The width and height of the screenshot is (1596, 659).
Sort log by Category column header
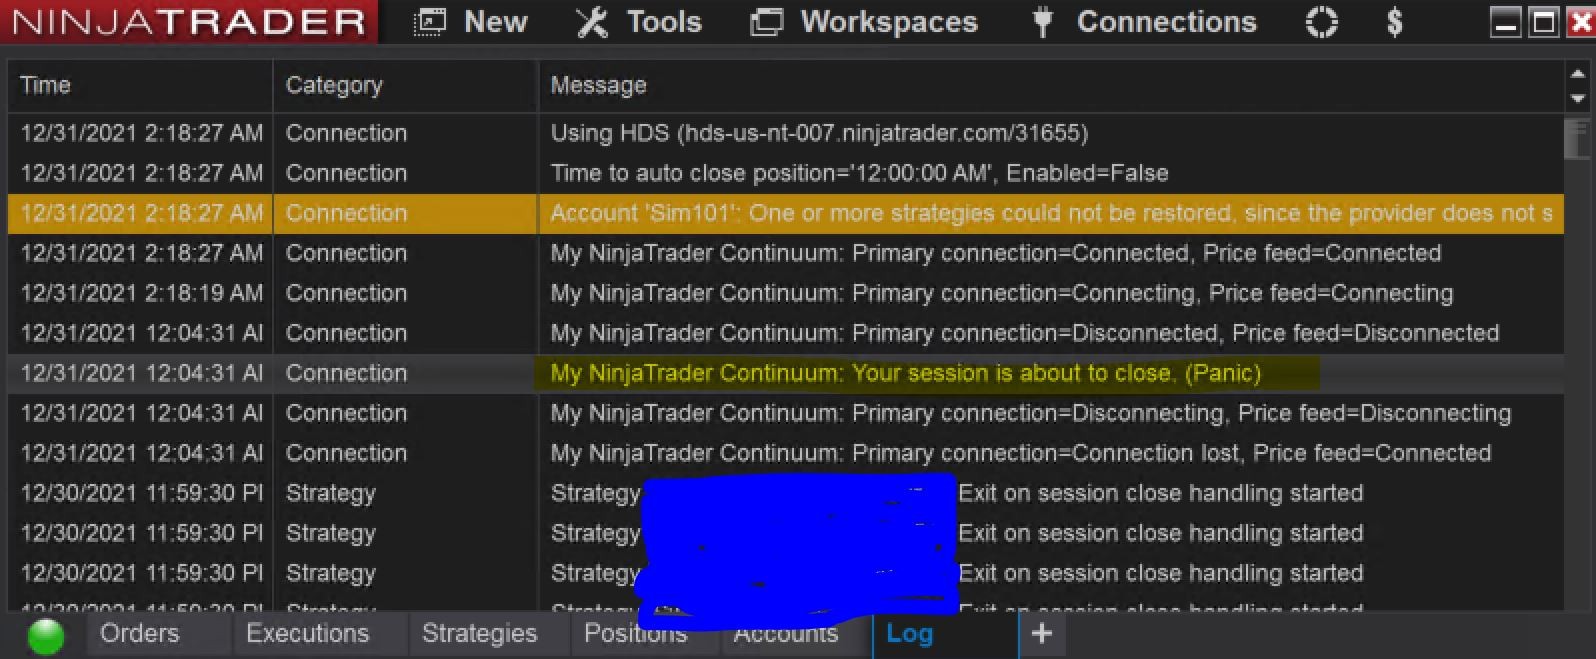tap(334, 86)
